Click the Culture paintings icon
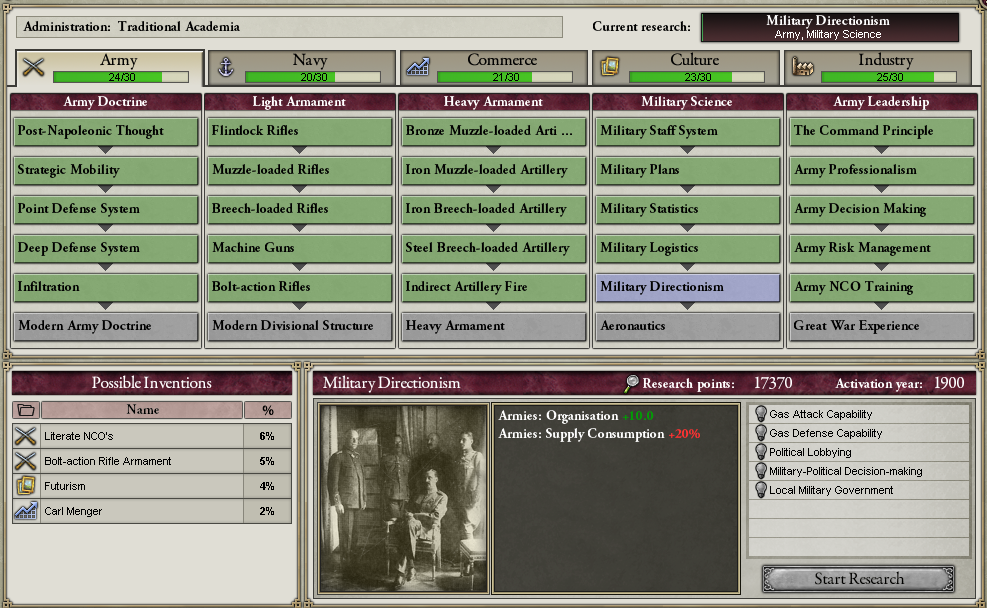This screenshot has width=987, height=608. (x=610, y=67)
